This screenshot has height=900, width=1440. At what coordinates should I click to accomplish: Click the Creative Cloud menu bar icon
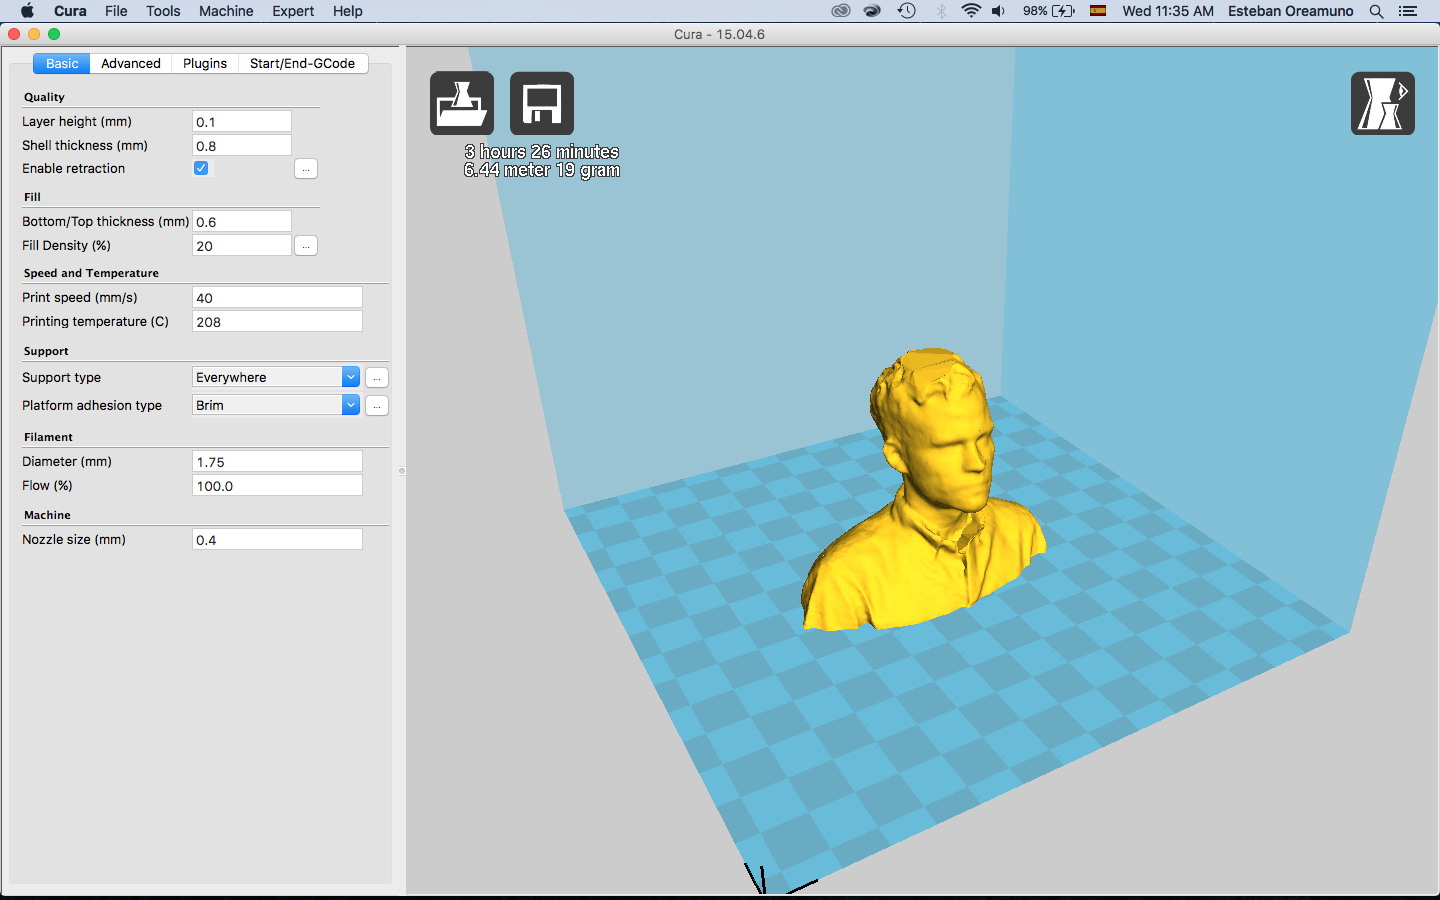click(841, 11)
